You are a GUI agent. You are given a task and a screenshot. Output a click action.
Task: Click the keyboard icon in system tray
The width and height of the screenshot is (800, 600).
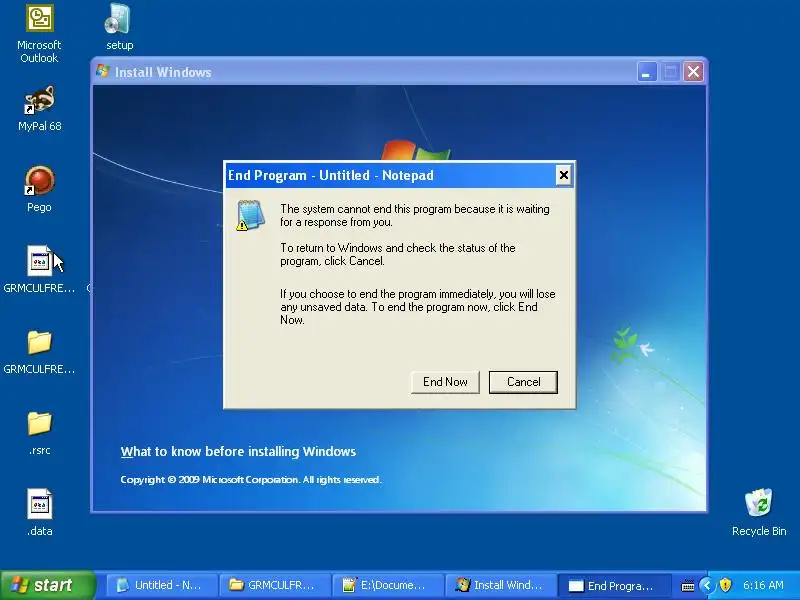coord(688,586)
